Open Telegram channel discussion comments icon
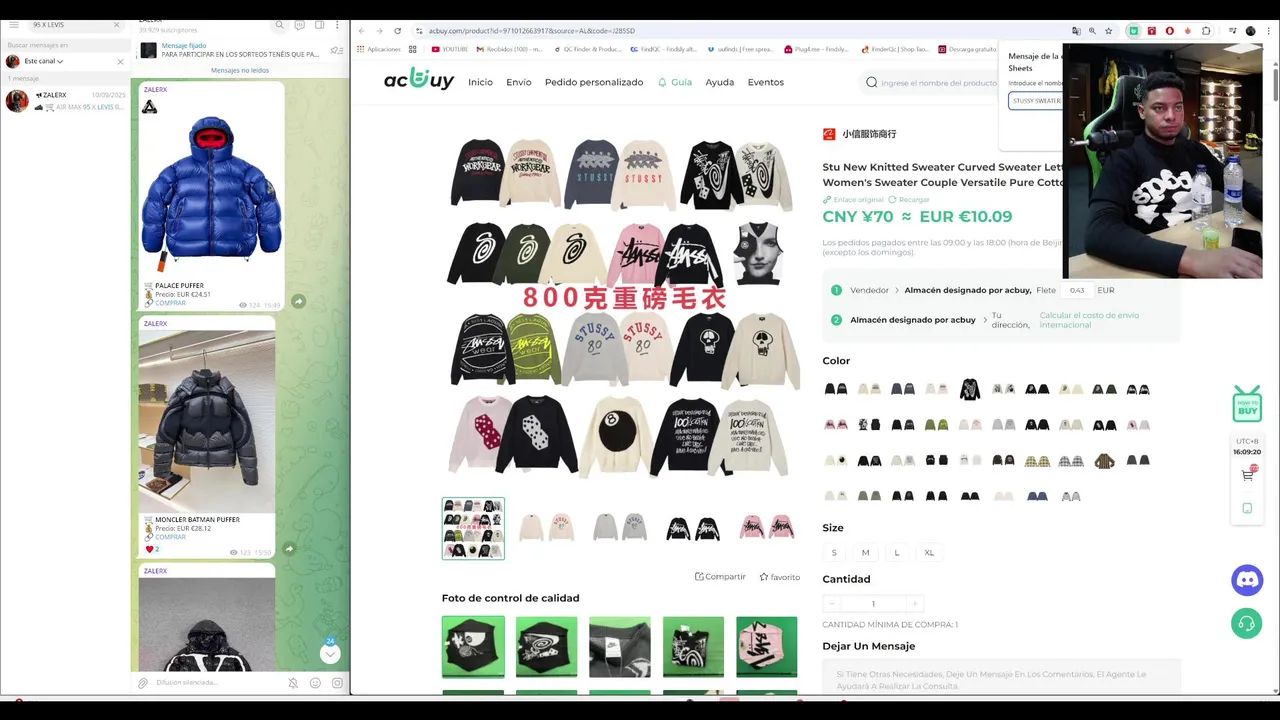Image resolution: width=1280 pixels, height=720 pixels. (x=299, y=24)
